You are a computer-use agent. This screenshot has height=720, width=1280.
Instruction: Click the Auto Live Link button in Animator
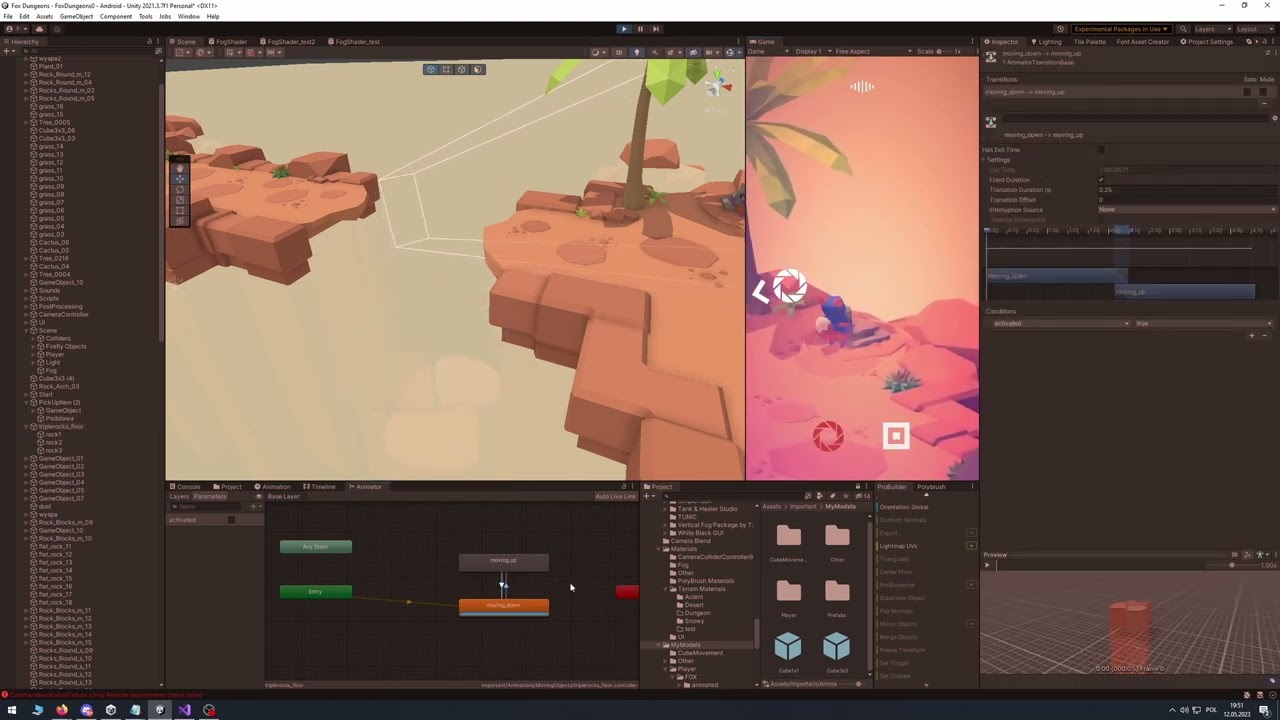click(617, 496)
